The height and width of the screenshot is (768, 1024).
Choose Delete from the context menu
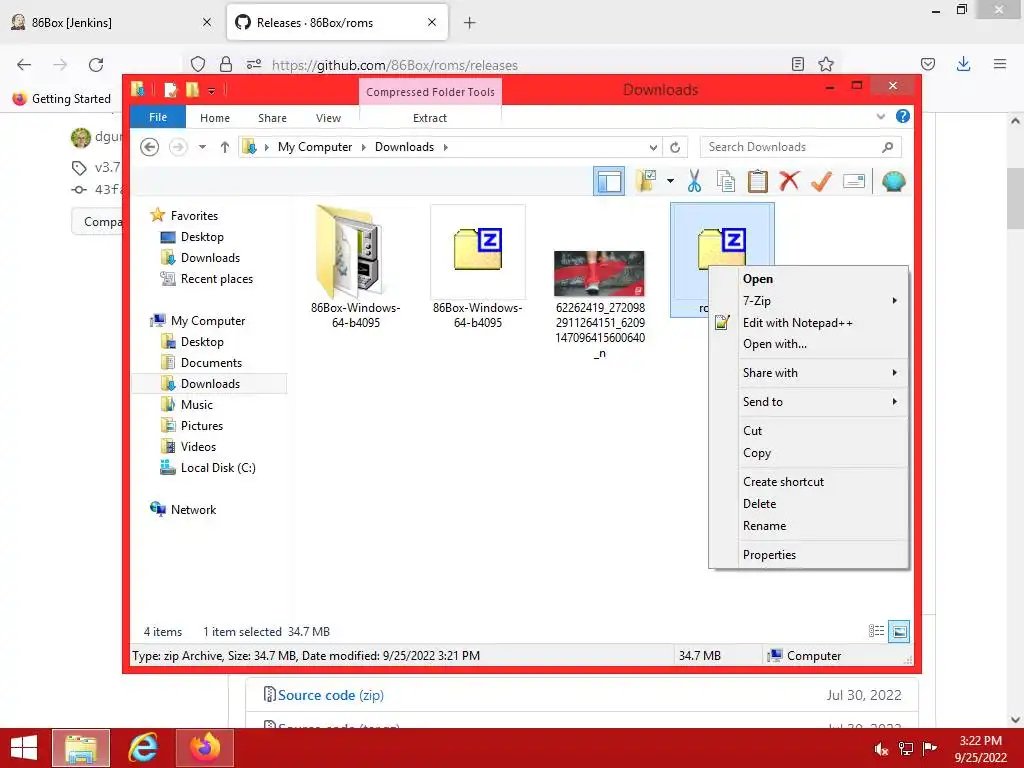809,504
